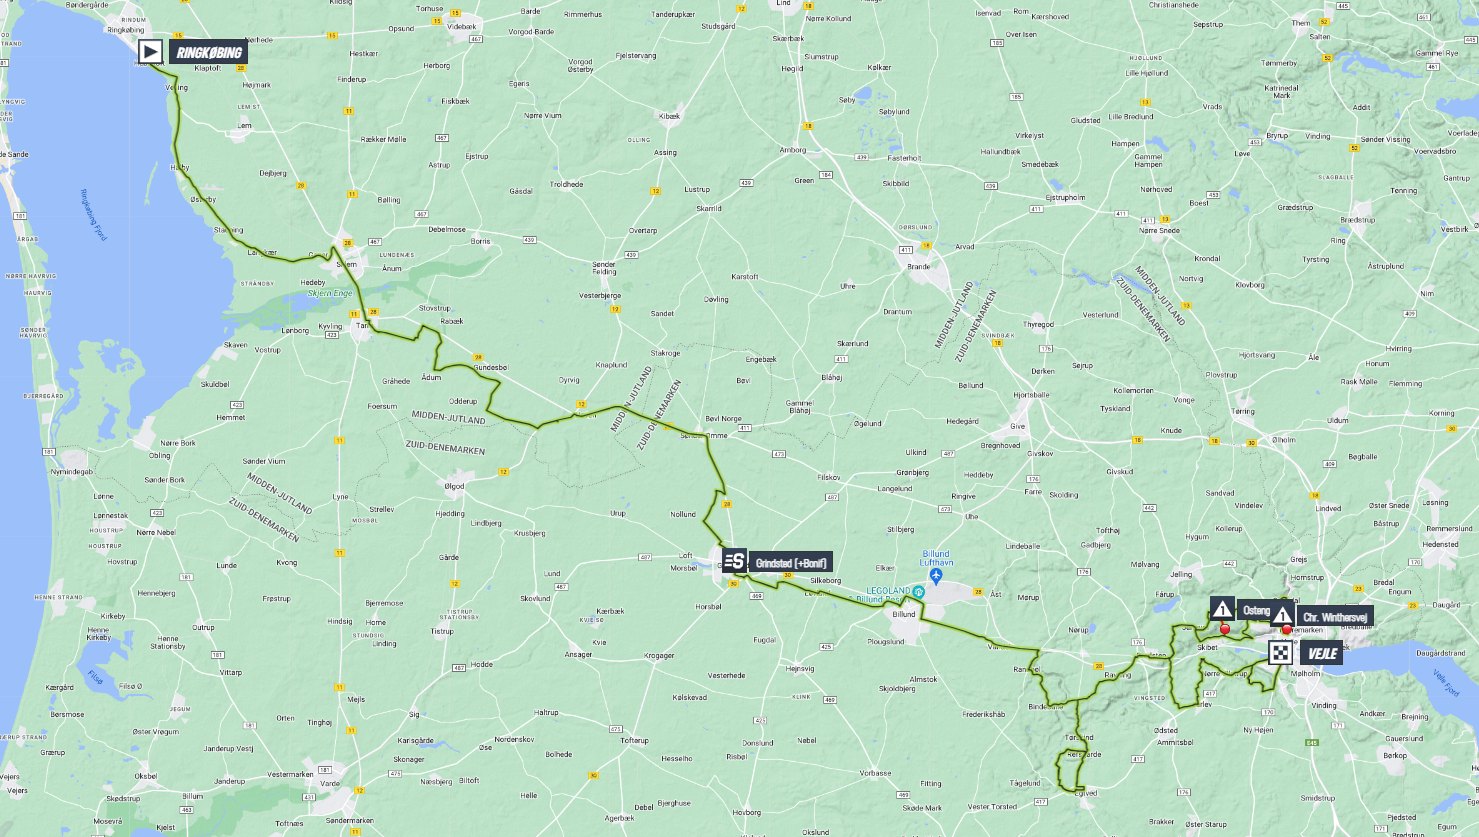Screen dimensions: 1479x837
Task: Click the Ølgod town label
Action: point(454,486)
